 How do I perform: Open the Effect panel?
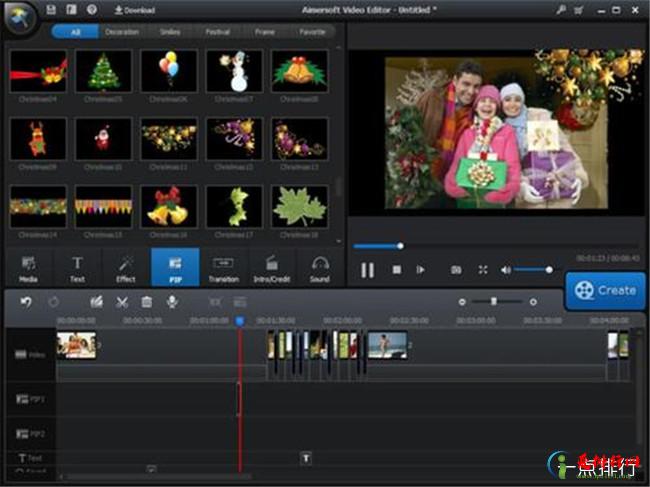(x=126, y=268)
